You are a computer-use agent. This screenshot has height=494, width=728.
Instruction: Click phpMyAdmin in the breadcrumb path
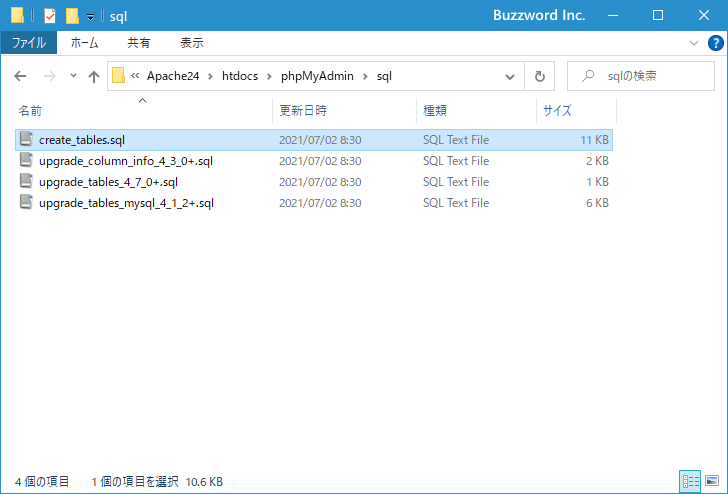pyautogui.click(x=312, y=76)
